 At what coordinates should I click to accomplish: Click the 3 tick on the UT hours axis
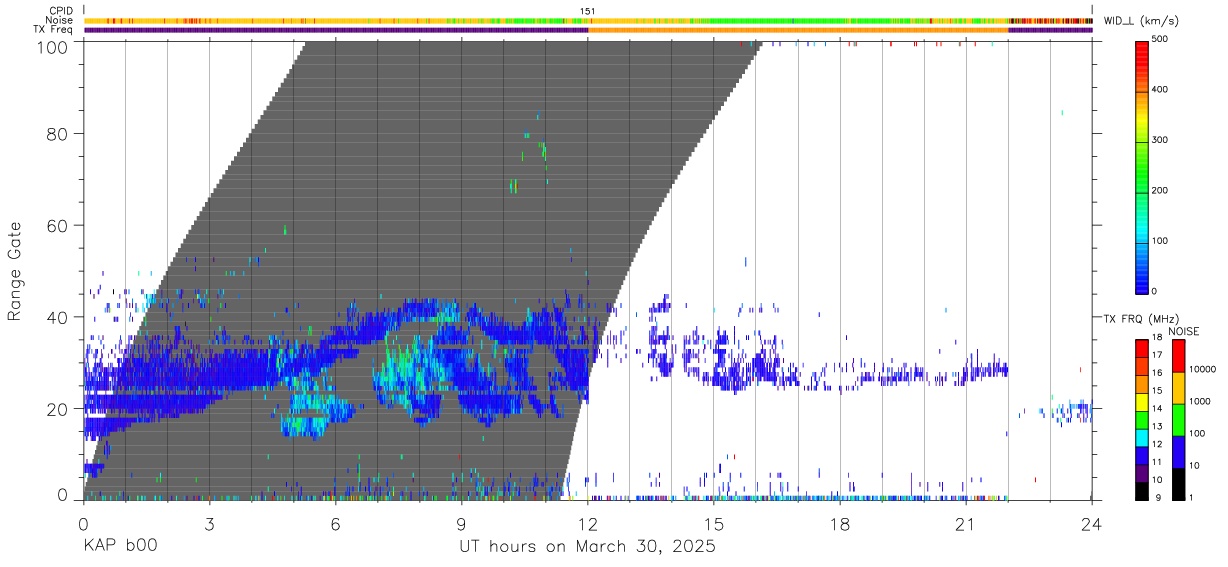209,523
